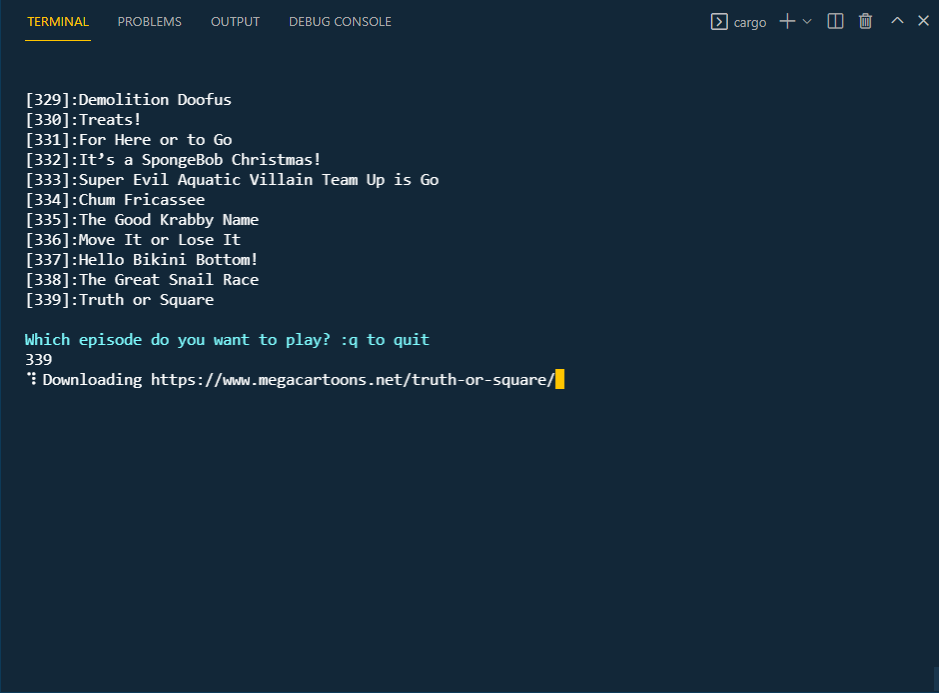Click the line [339]:Truth or Square
The image size is (939, 693).
coord(119,299)
